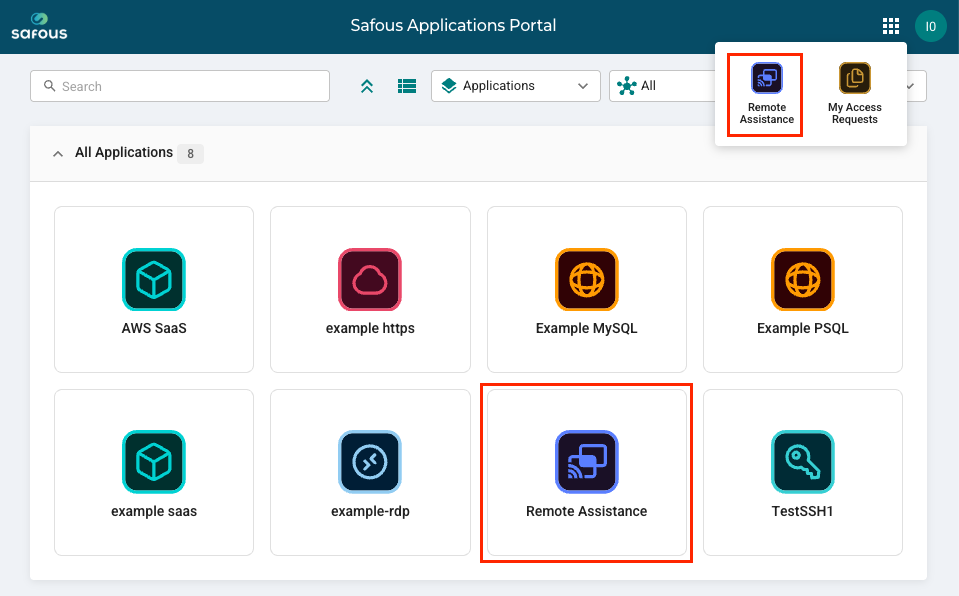Click the Safous Applications Portal title
The image size is (959, 596).
pyautogui.click(x=453, y=26)
